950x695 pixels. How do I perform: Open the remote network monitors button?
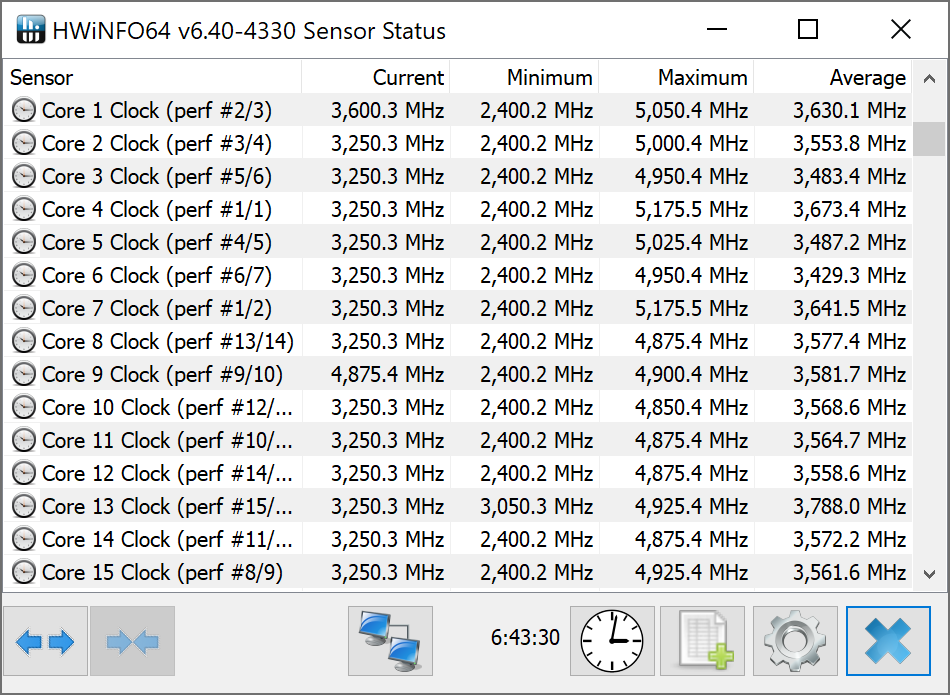pyautogui.click(x=390, y=641)
